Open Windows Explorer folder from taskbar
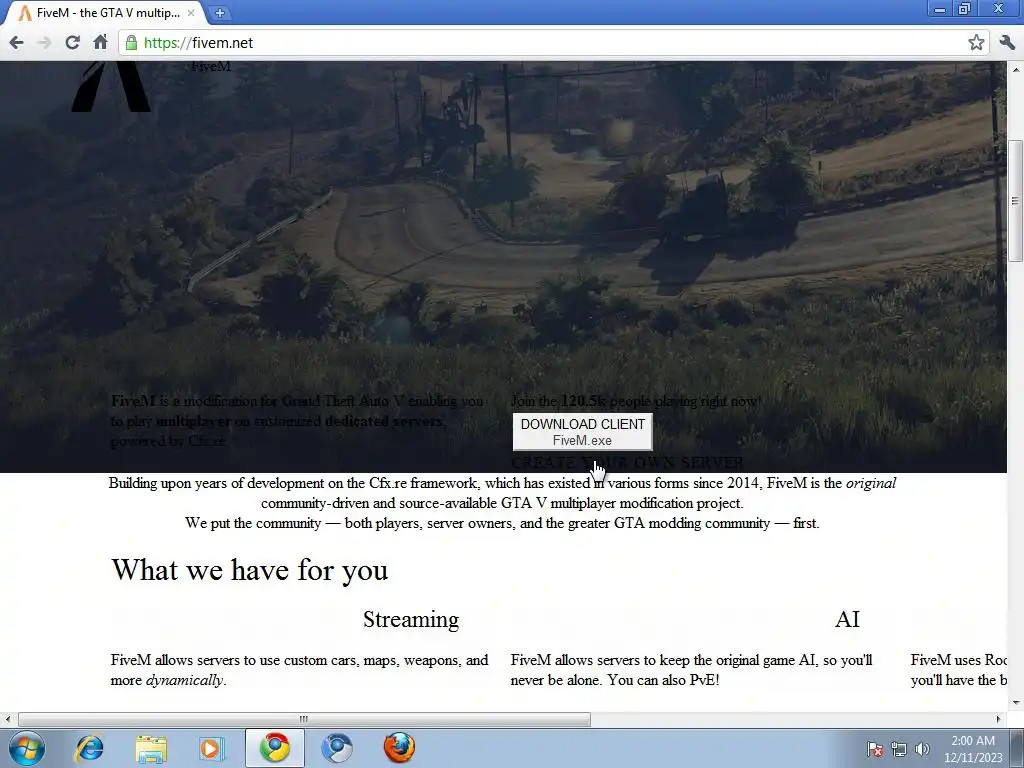The width and height of the screenshot is (1024, 768). click(x=151, y=748)
